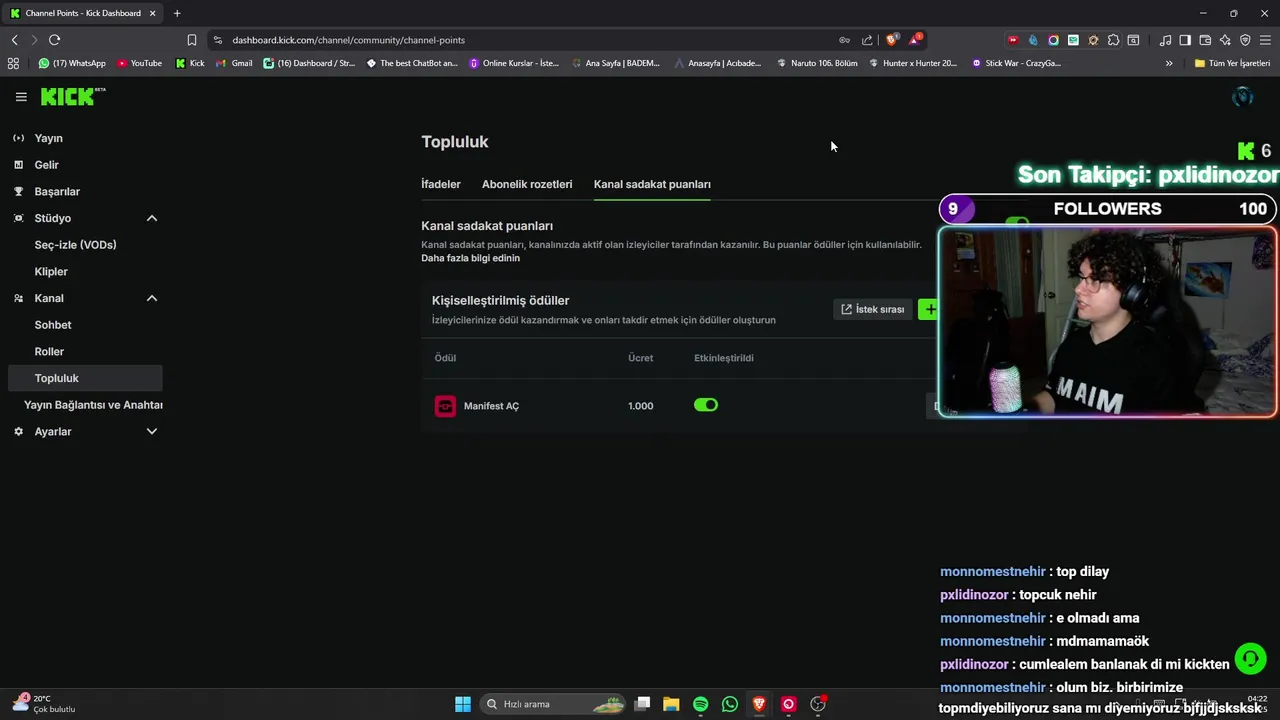Open WhatsApp bookmark
The width and height of the screenshot is (1280, 720).
point(72,63)
